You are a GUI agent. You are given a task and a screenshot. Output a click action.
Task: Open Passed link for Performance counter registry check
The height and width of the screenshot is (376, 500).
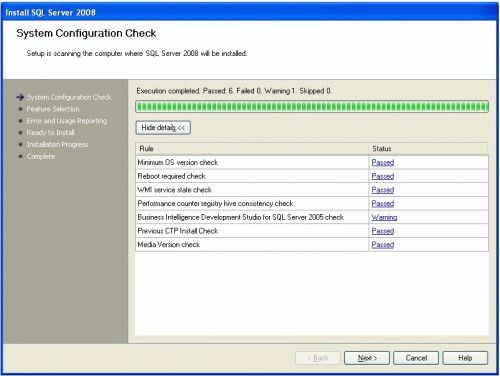coord(383,203)
